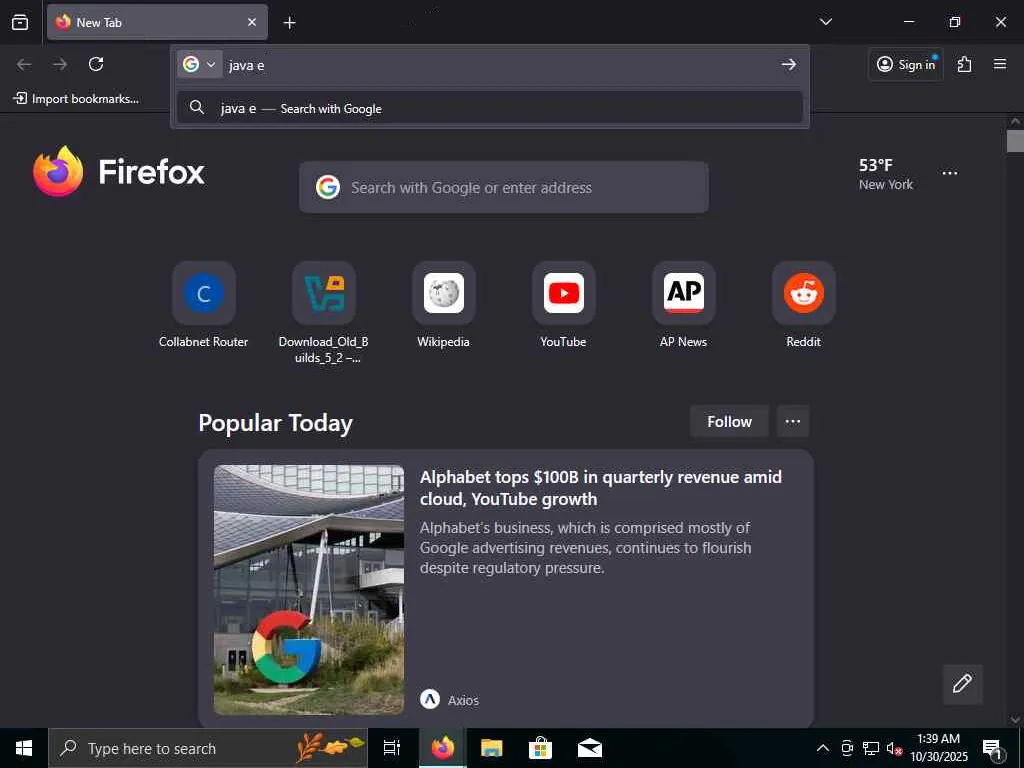Click the Firefox taskbar icon
Image resolution: width=1024 pixels, height=768 pixels.
tap(443, 748)
